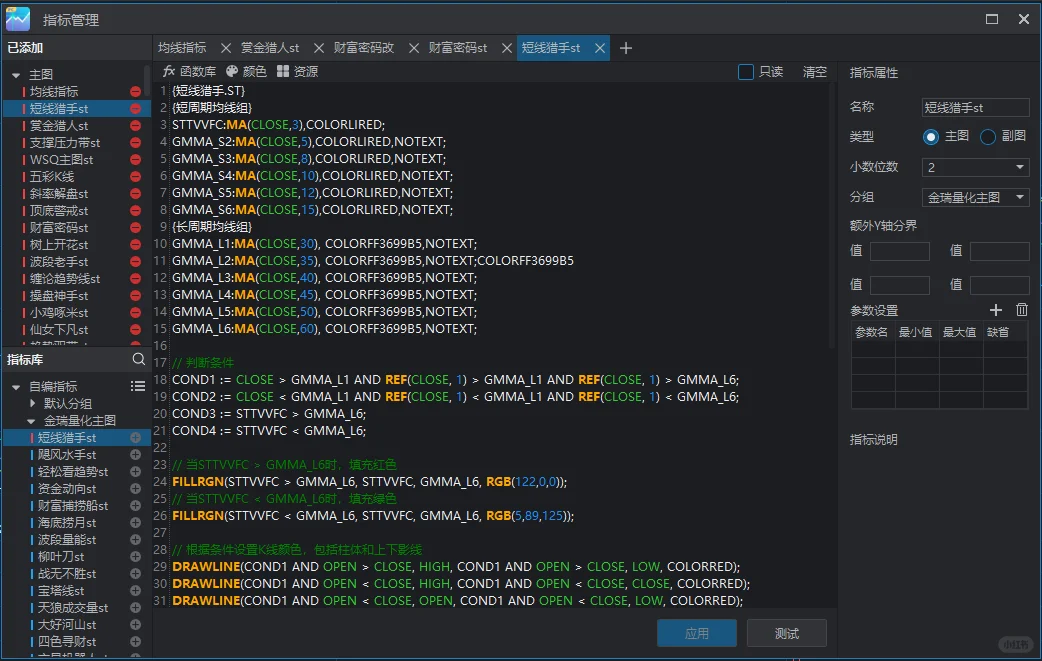Remove 赏金猎人st using red minus icon
This screenshot has height=661, width=1042.
click(x=136, y=126)
